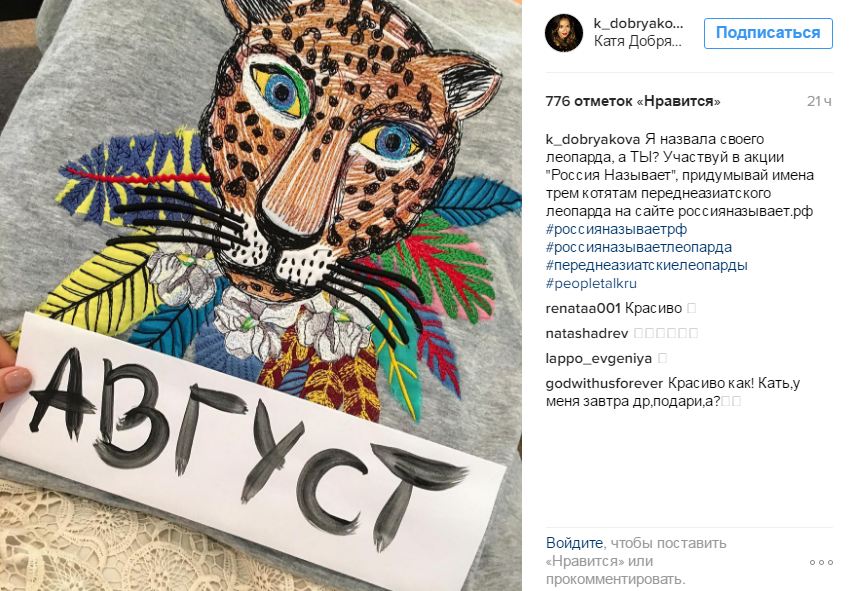Click the embroidered leopard post photo

[261, 296]
